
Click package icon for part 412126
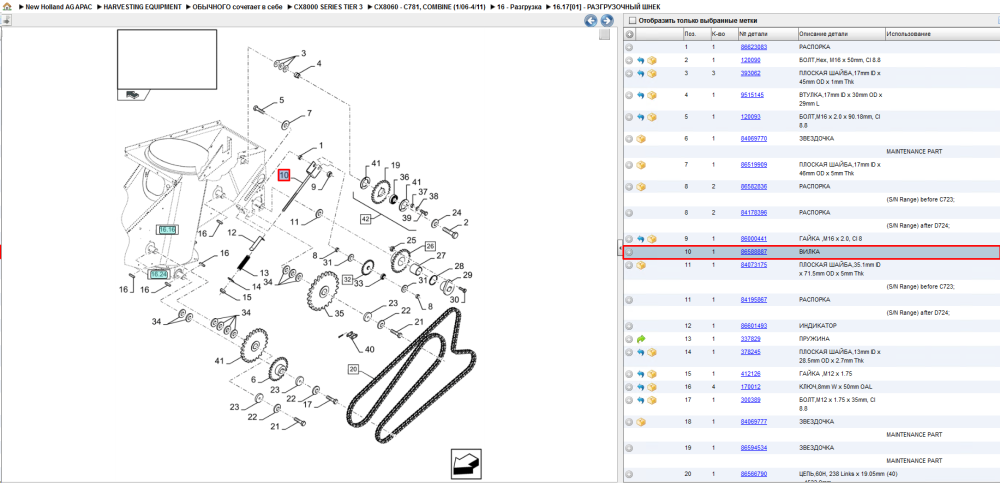click(x=652, y=374)
